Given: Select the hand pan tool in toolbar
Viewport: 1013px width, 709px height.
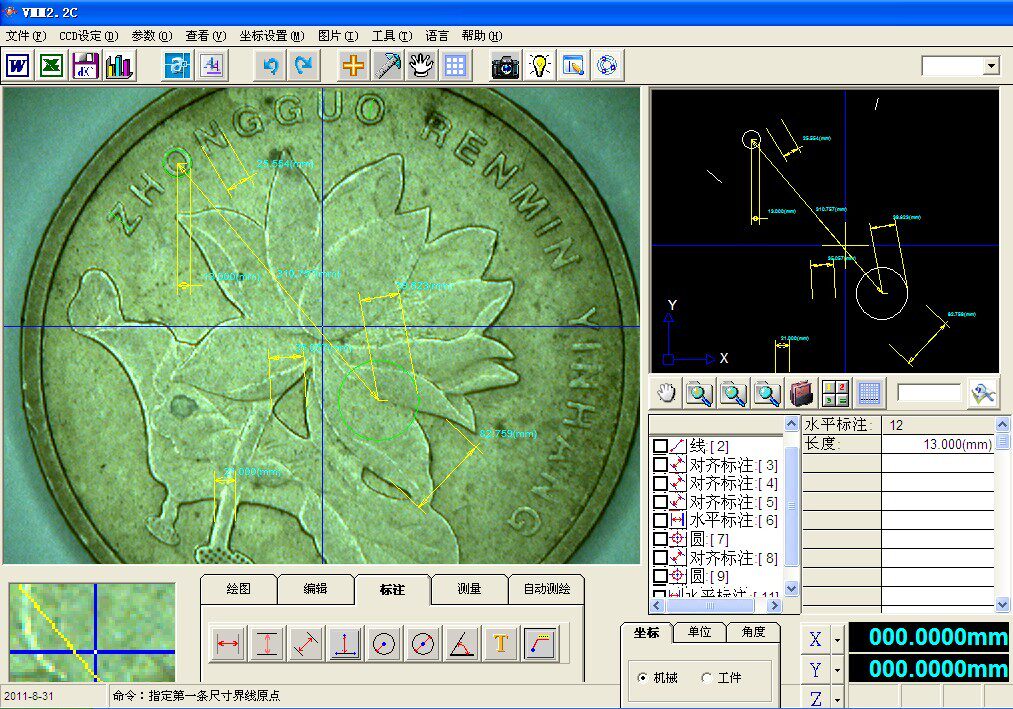Looking at the screenshot, I should [421, 65].
